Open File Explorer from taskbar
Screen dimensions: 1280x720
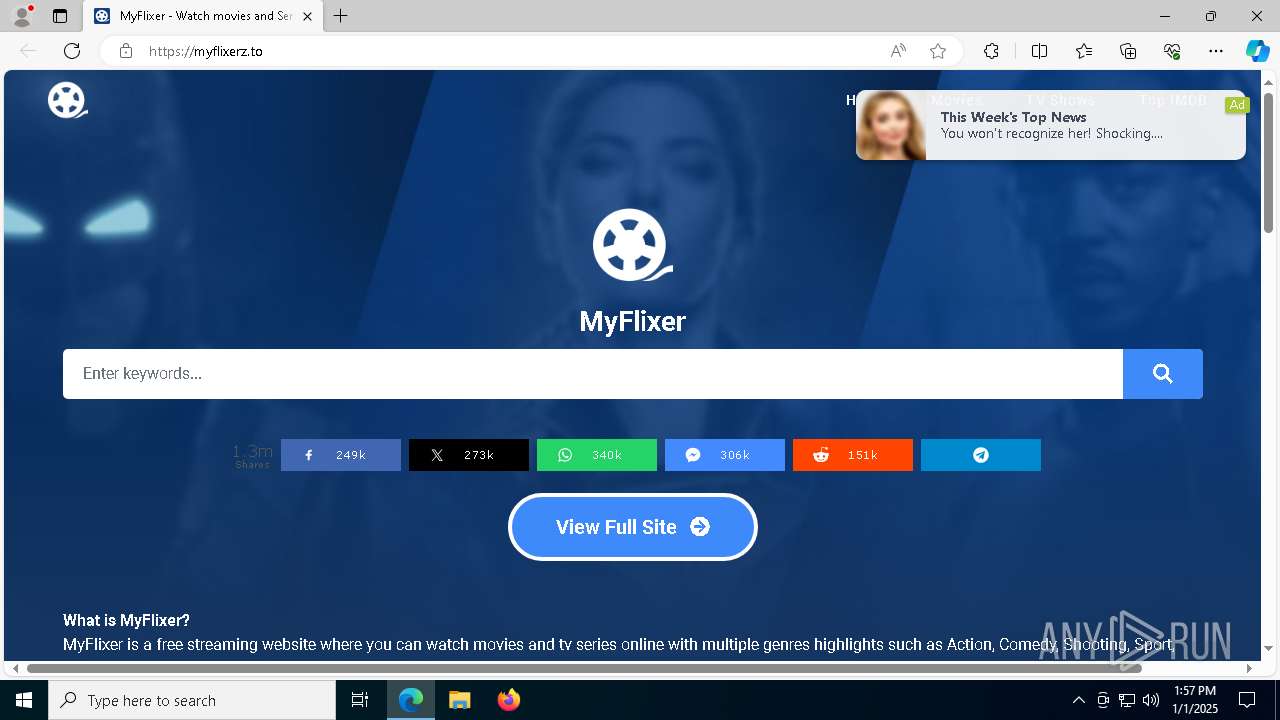click(459, 700)
